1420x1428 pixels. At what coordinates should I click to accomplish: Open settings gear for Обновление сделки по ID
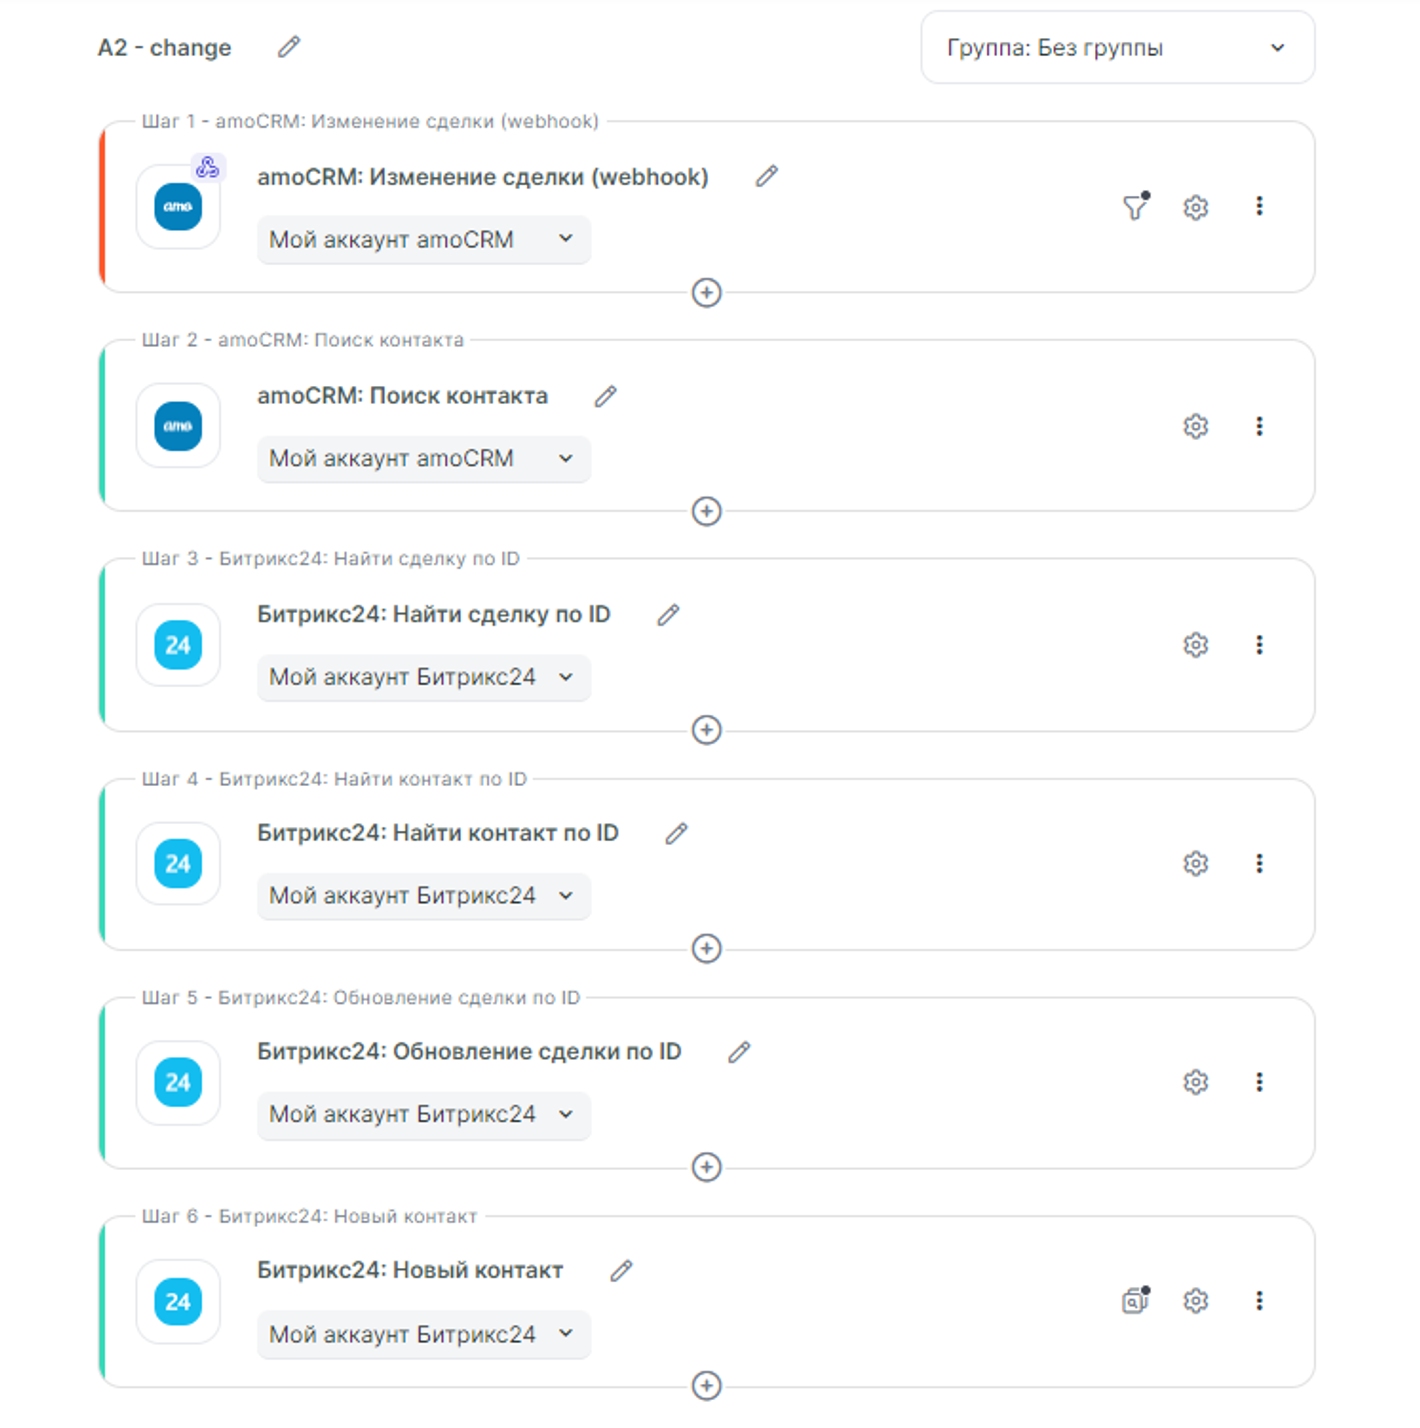1195,1082
